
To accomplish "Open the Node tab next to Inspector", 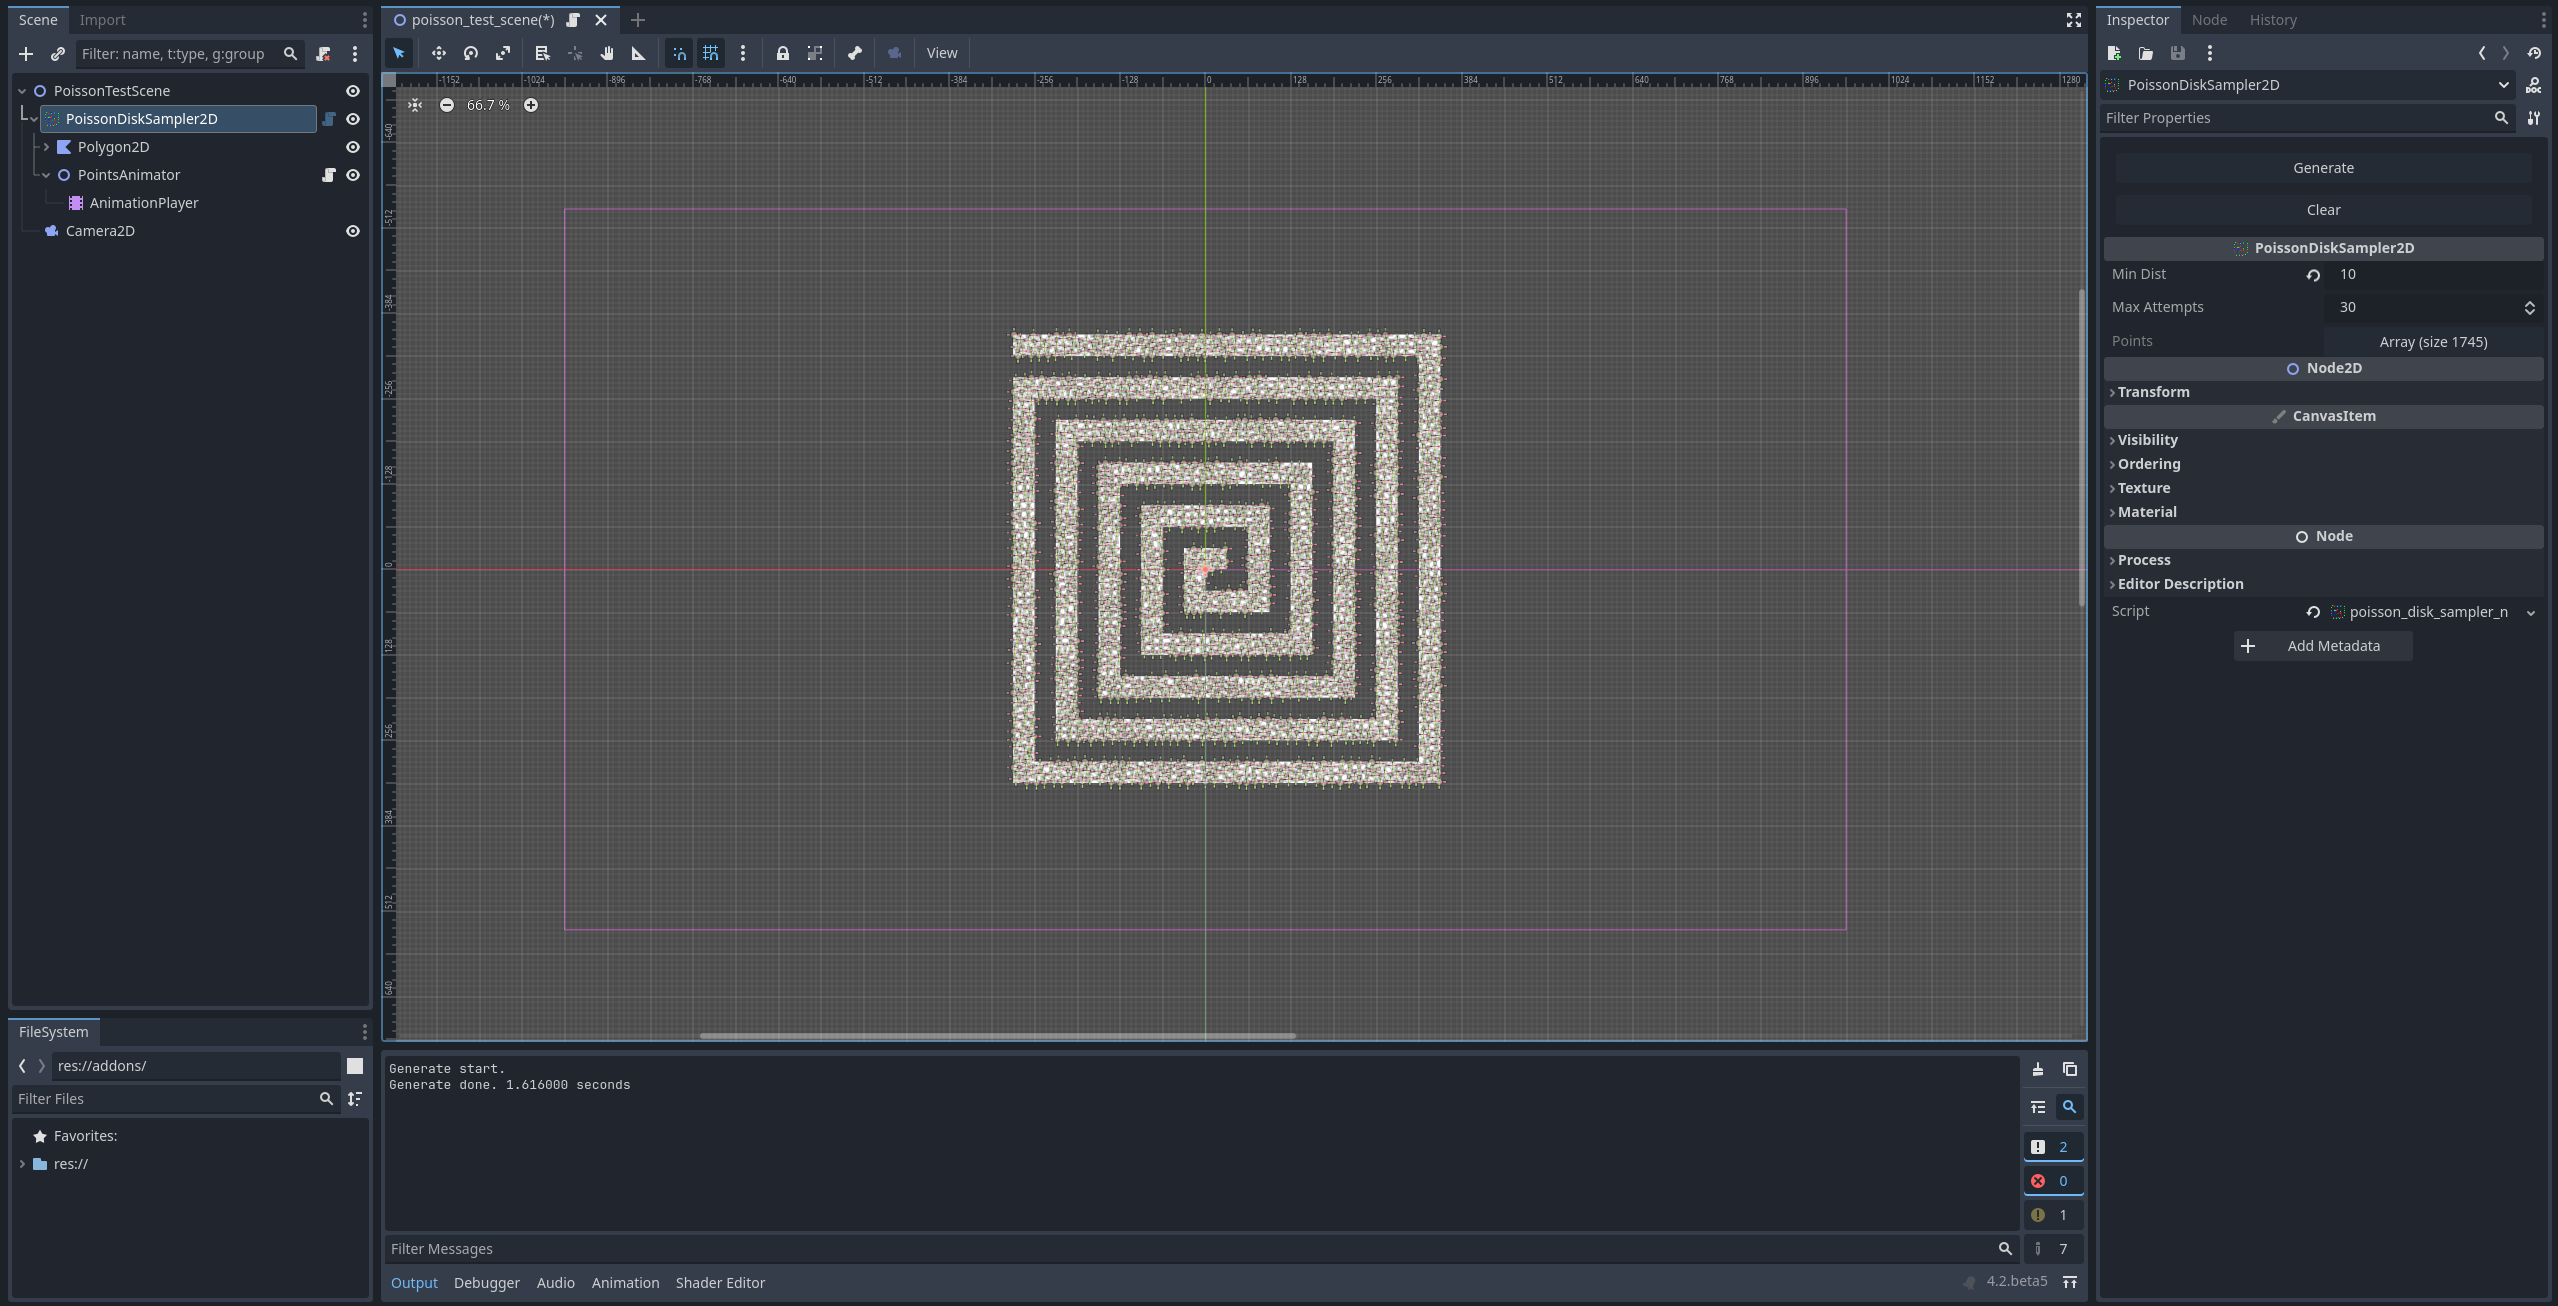I will [2209, 20].
